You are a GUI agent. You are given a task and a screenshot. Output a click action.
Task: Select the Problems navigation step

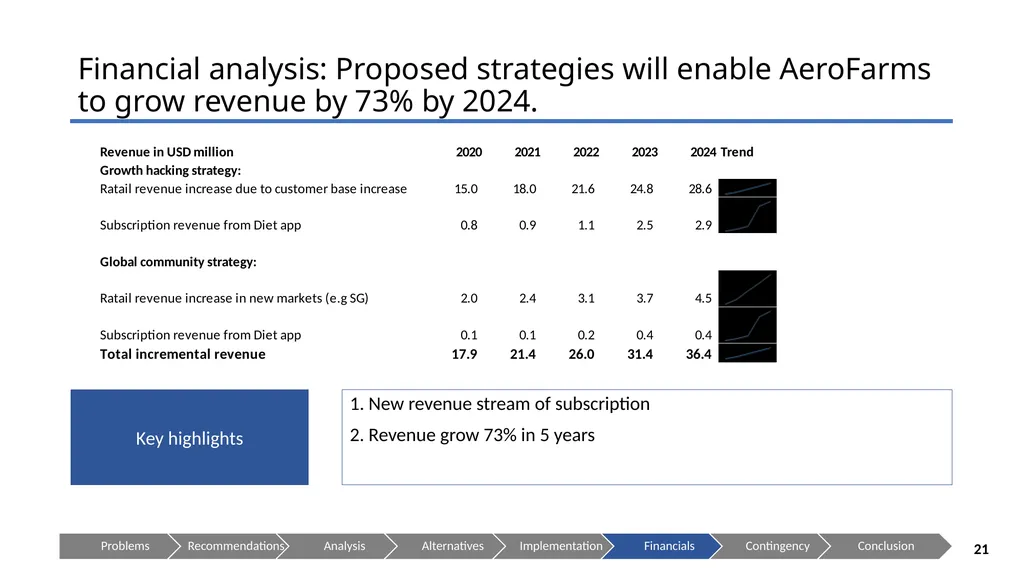pyautogui.click(x=119, y=546)
